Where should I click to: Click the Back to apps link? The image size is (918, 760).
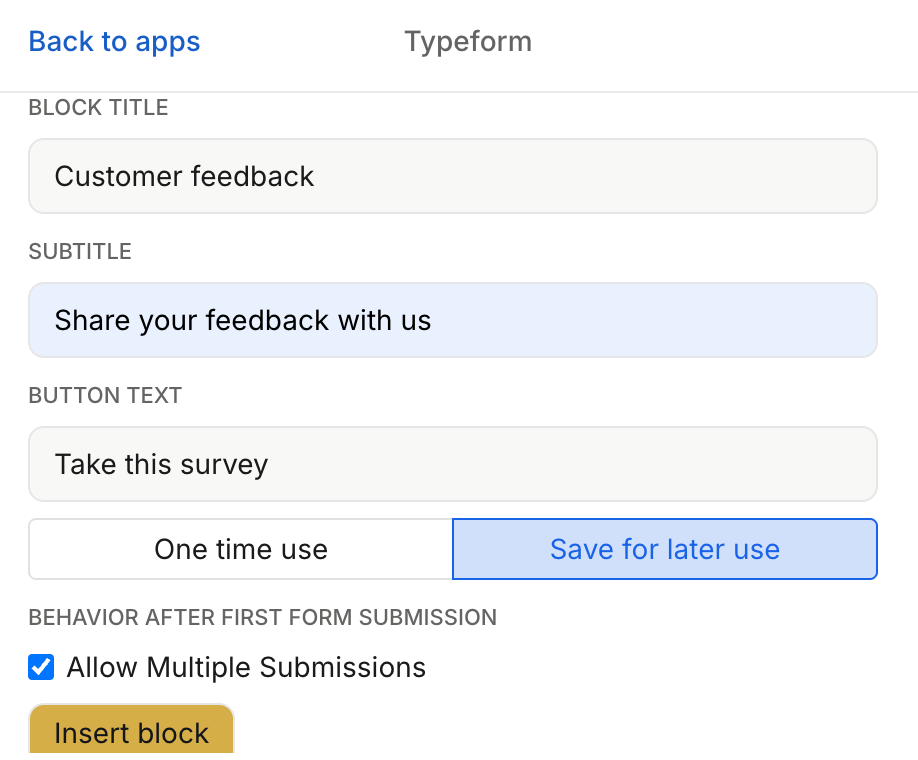click(x=114, y=42)
